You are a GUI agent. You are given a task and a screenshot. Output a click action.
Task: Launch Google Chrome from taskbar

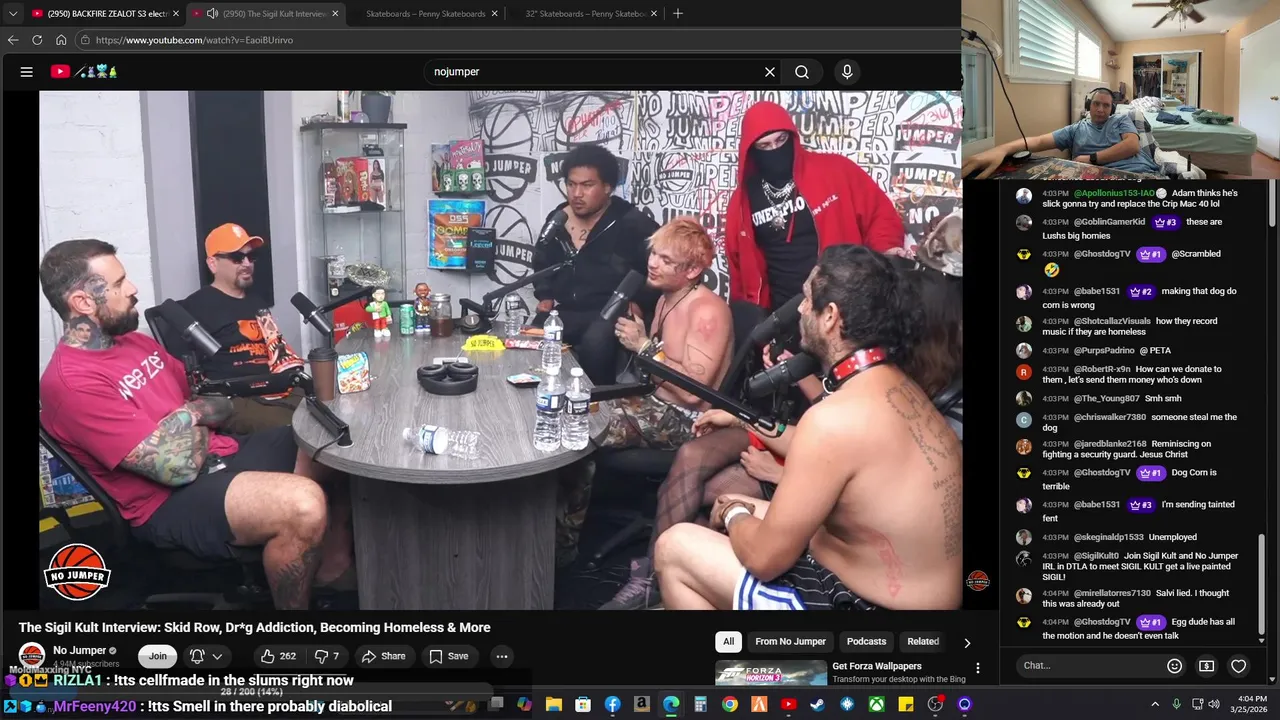point(730,704)
